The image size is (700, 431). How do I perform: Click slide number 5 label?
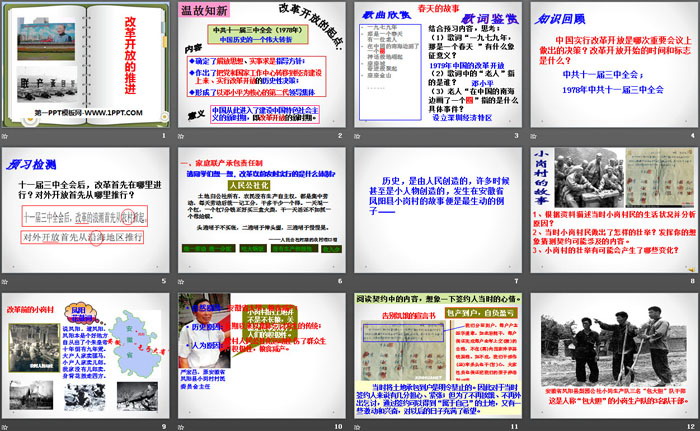(164, 281)
